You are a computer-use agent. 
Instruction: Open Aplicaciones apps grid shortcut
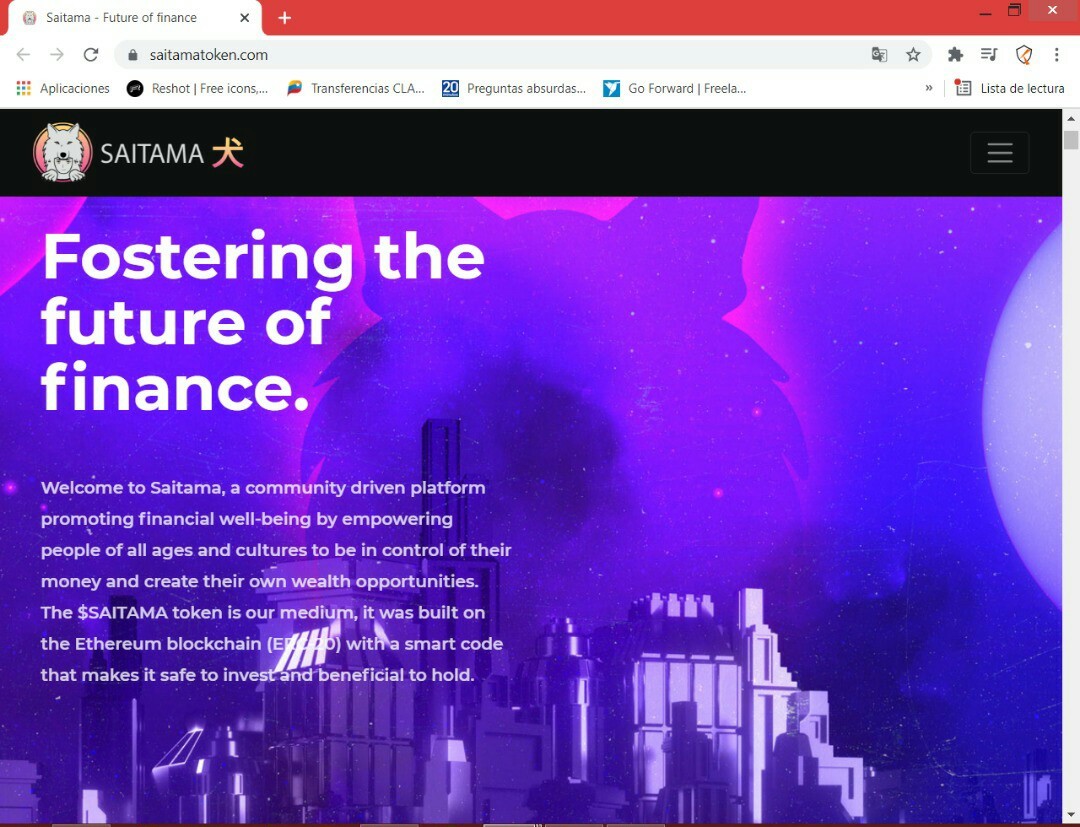click(63, 88)
